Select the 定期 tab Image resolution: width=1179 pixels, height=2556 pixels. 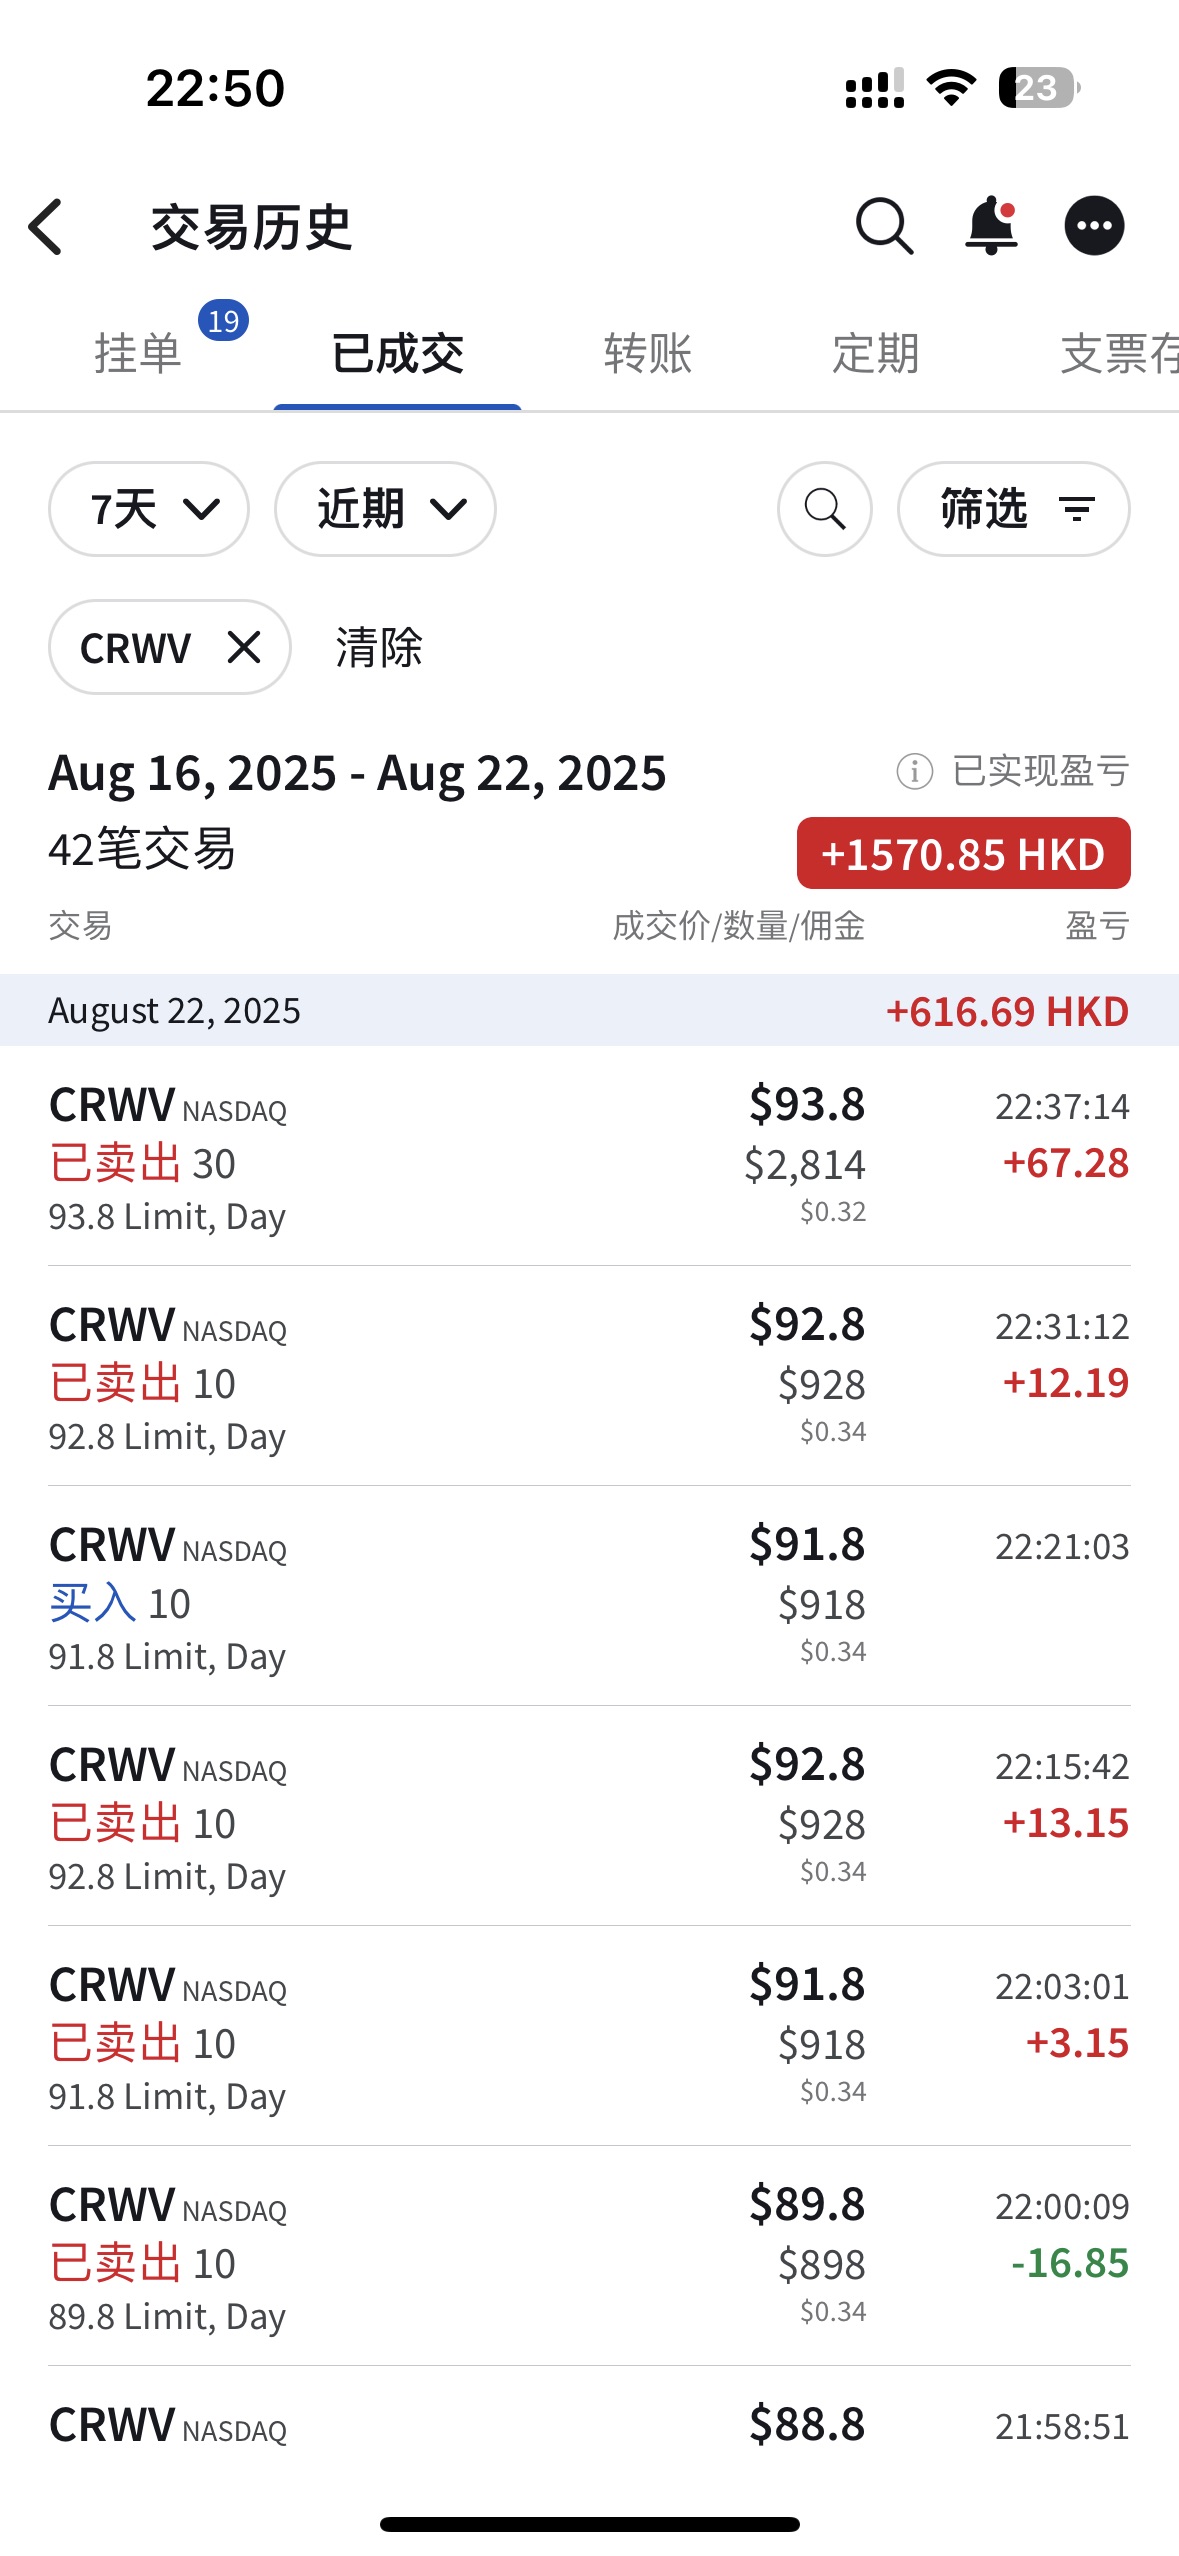point(876,354)
